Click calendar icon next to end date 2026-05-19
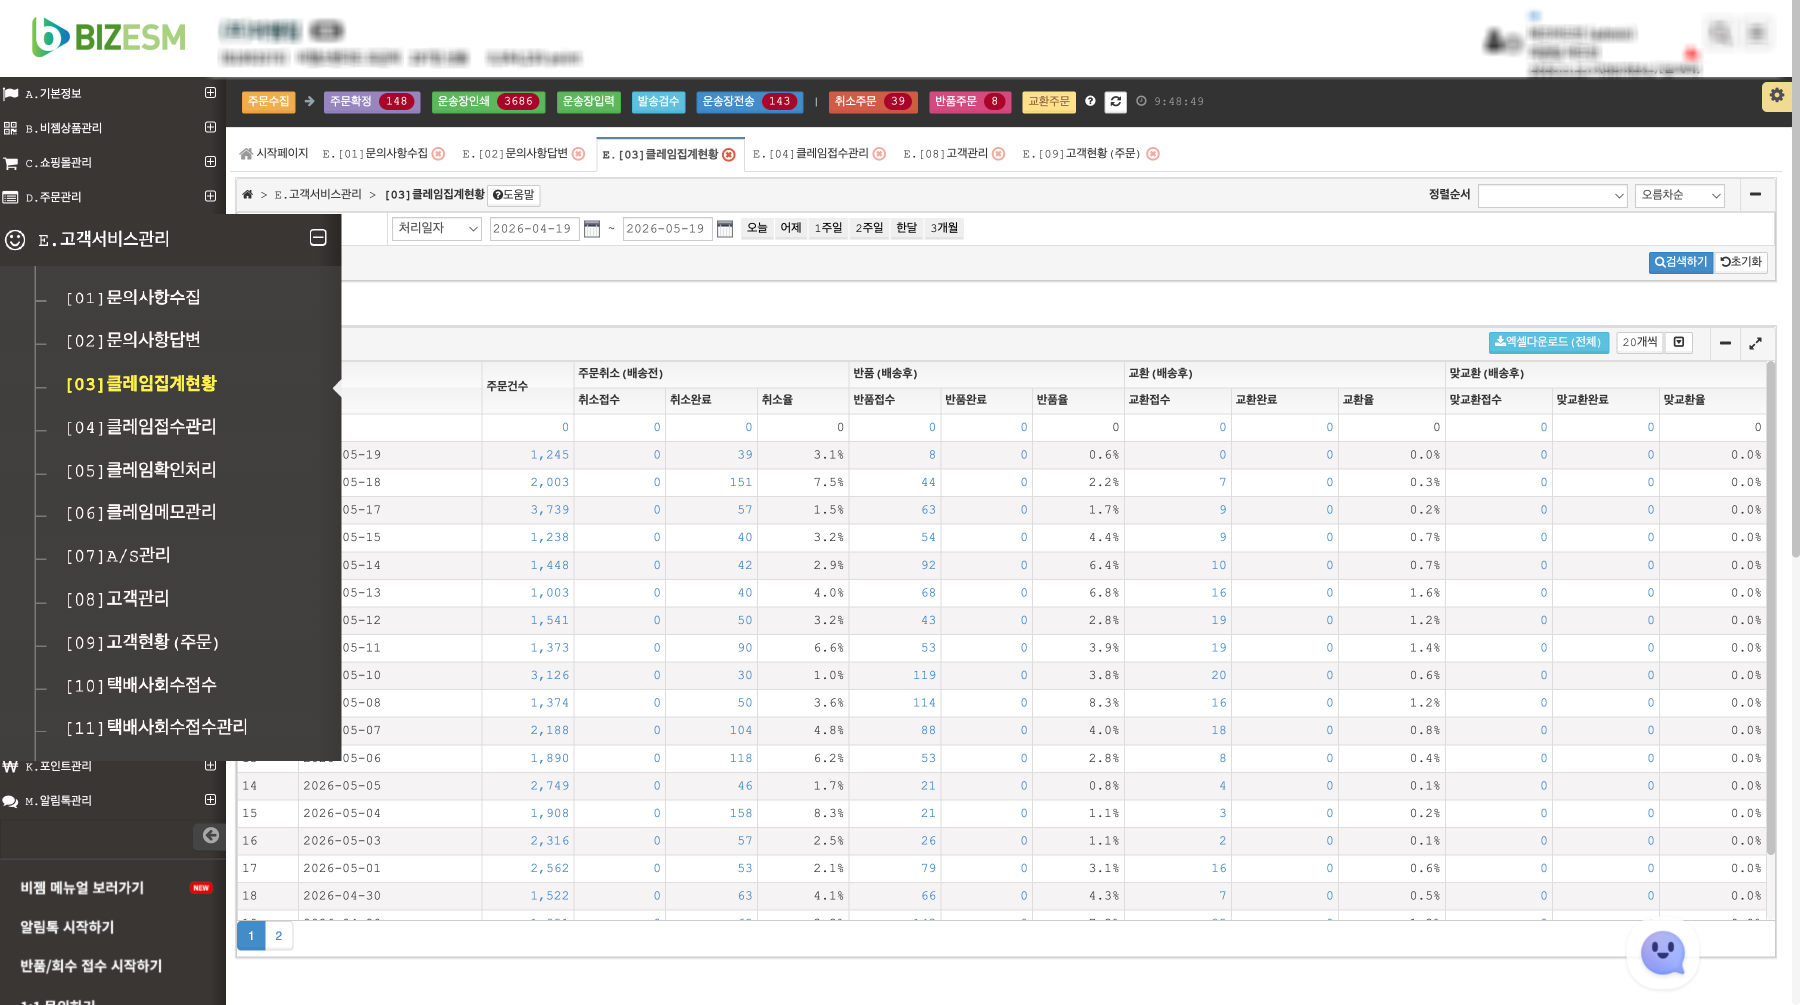Screen dimensions: 1800x1005 tap(725, 229)
